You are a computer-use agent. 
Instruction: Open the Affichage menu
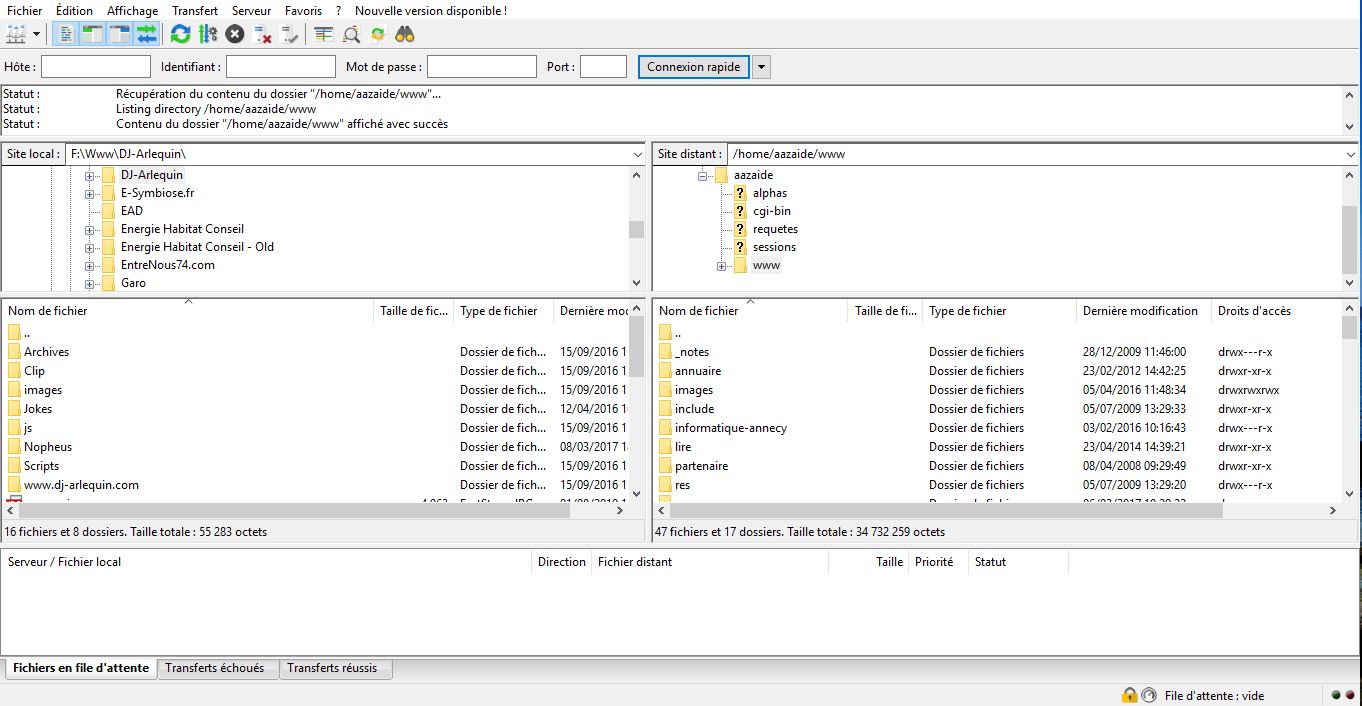(x=133, y=11)
